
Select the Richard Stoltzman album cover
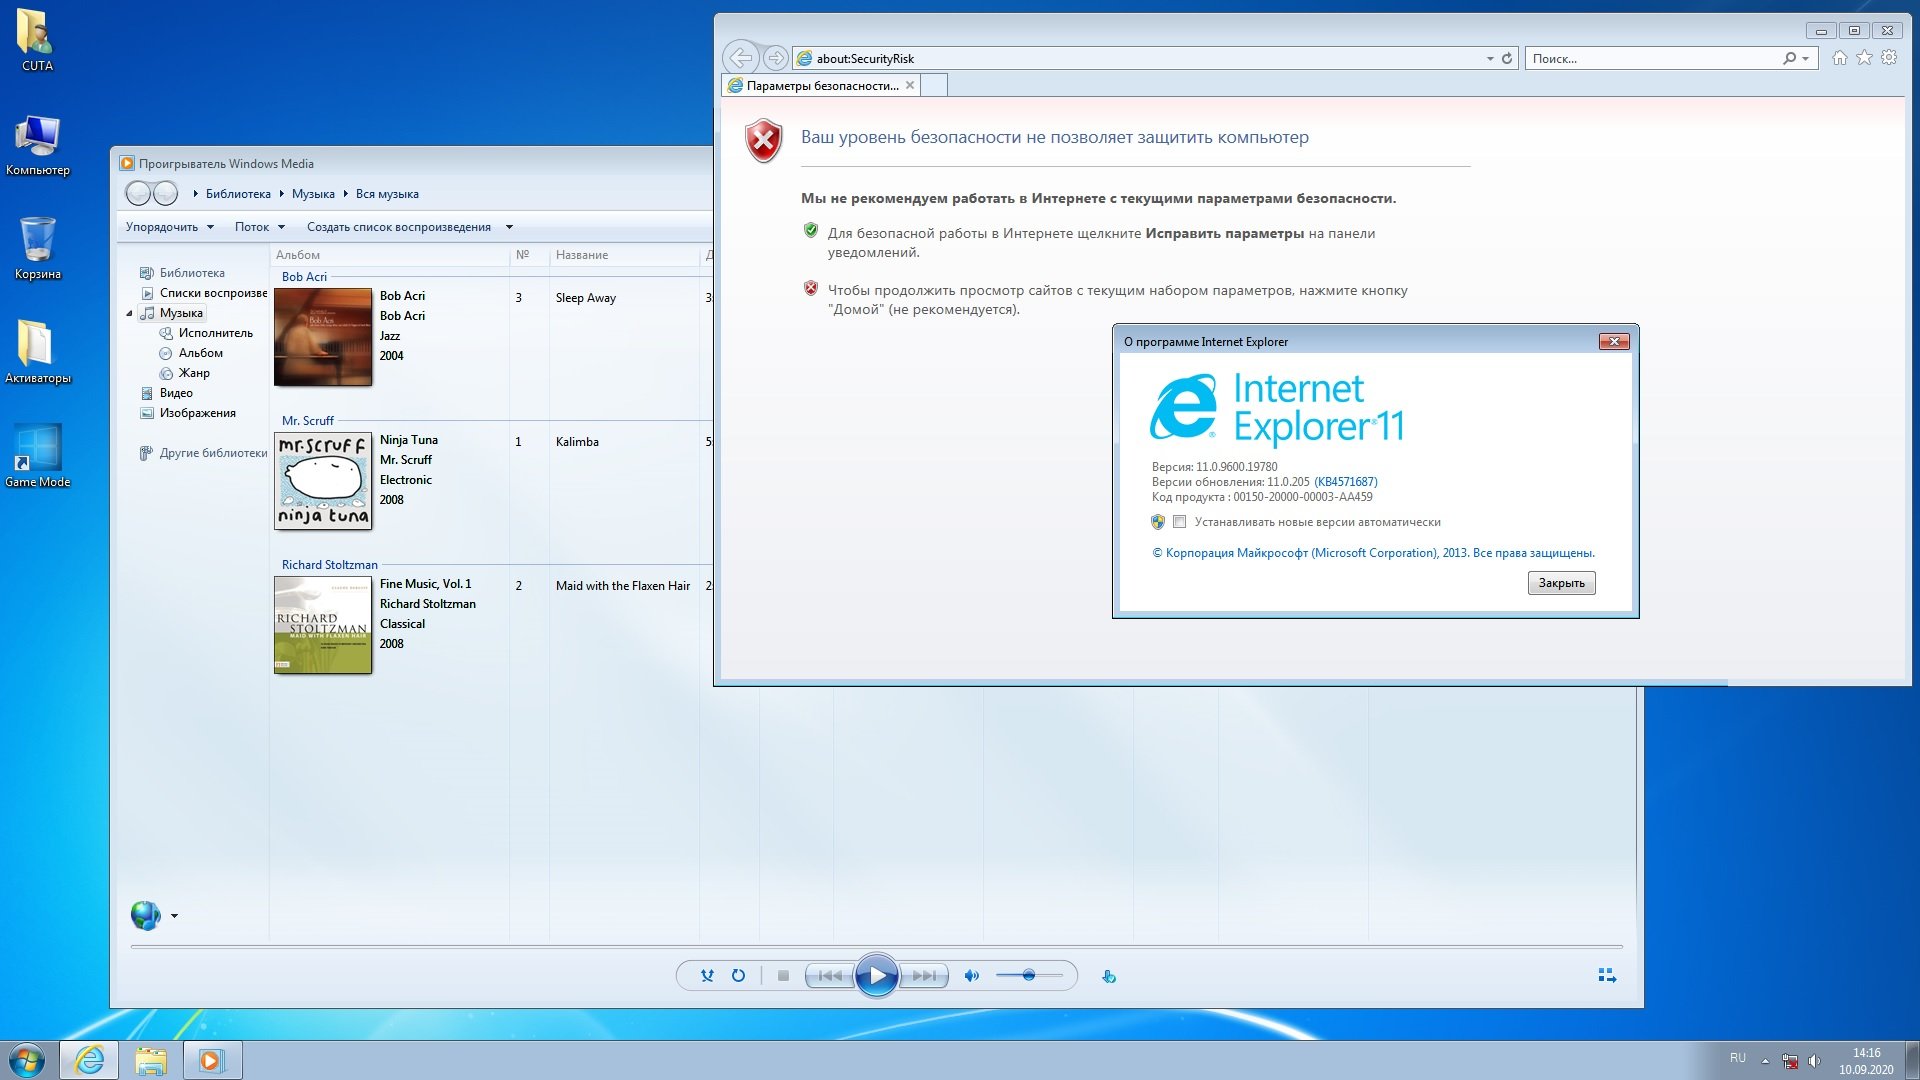(323, 625)
